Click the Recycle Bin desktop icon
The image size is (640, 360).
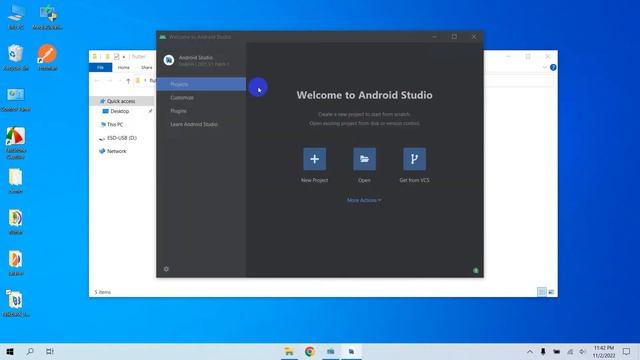click(x=16, y=58)
